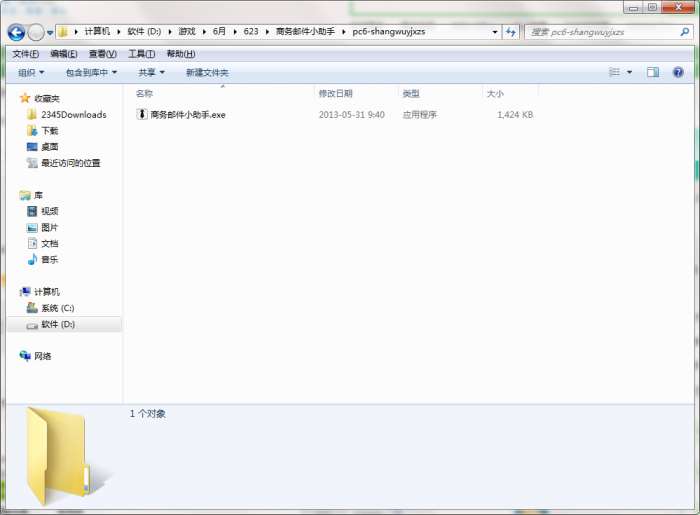Click the 图片 library icon

(x=32, y=228)
